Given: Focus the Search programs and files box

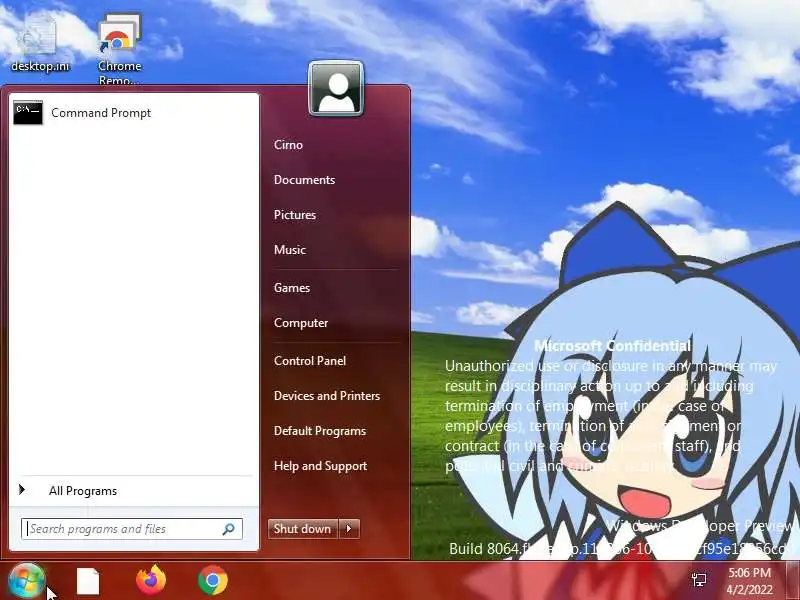Looking at the screenshot, I should pos(132,529).
